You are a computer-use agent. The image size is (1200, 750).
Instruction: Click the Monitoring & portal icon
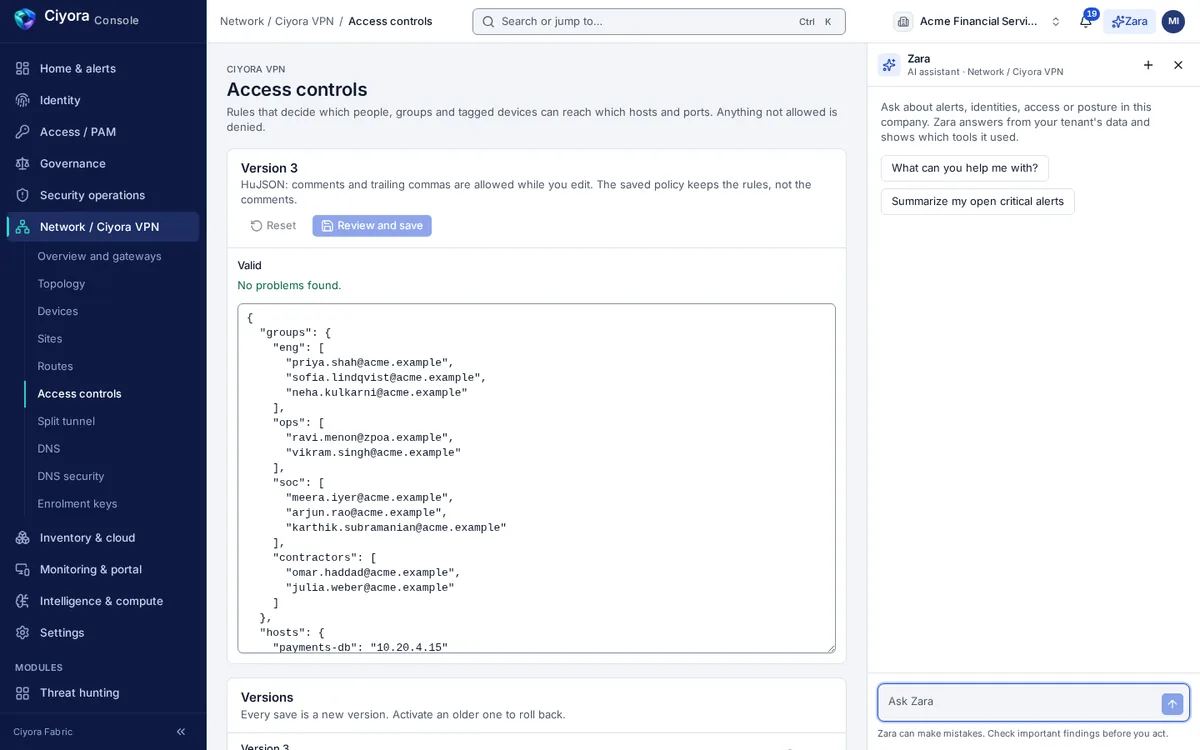click(x=23, y=569)
